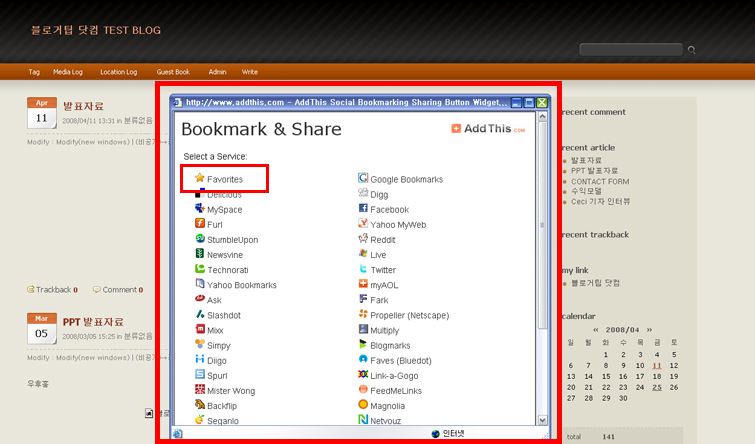Go to next calendar month
The image size is (755, 444).
point(649,330)
